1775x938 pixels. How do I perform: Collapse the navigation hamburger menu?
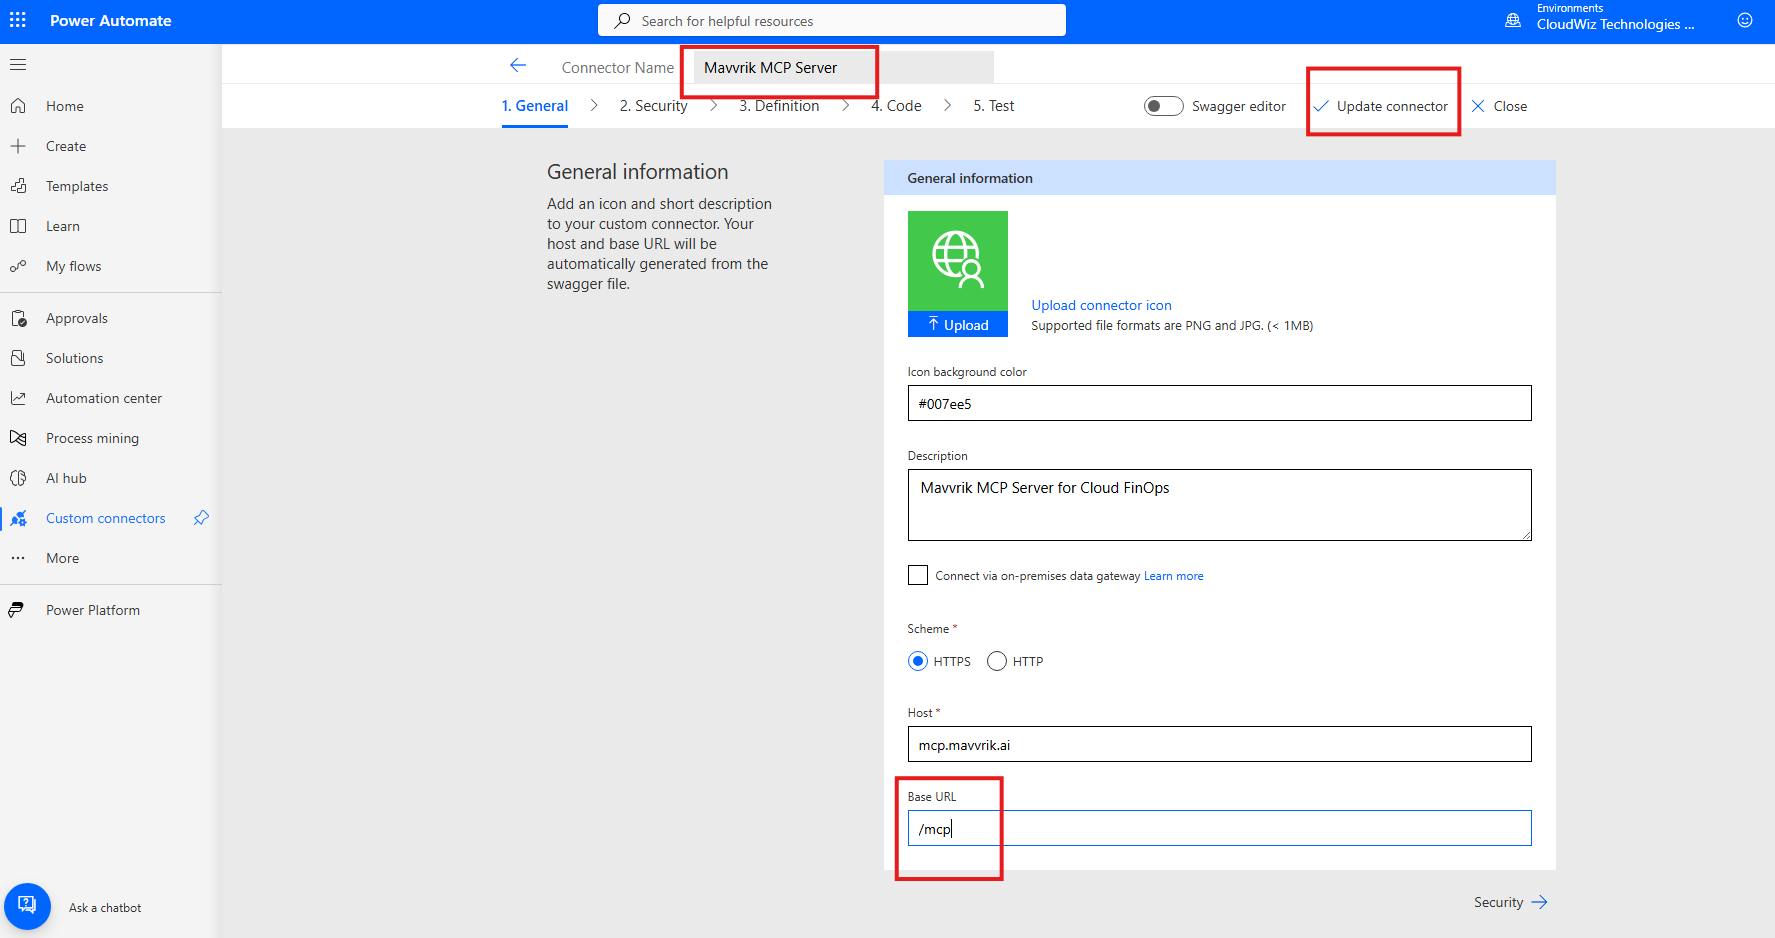18,65
